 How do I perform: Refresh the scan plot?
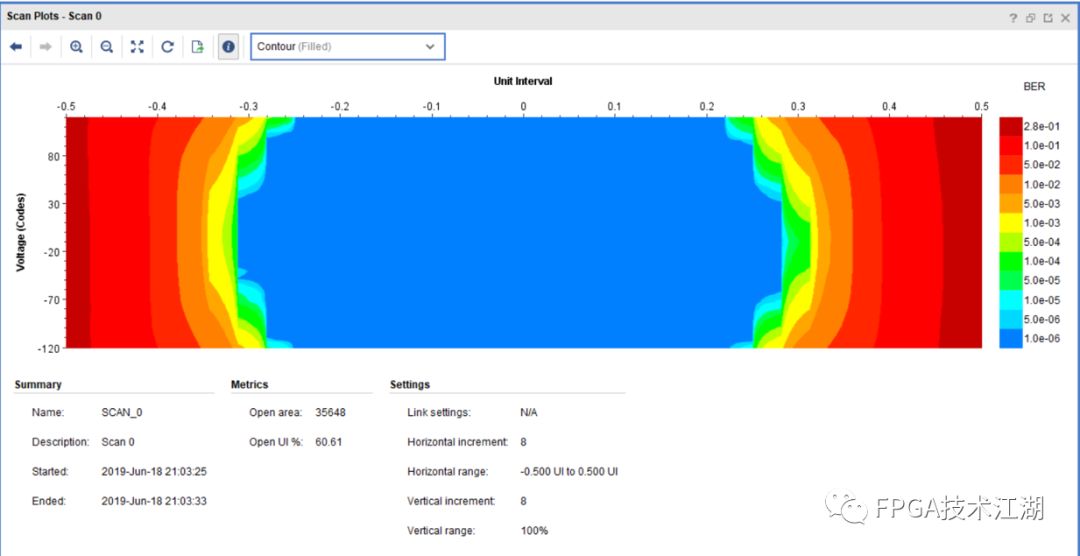point(168,47)
